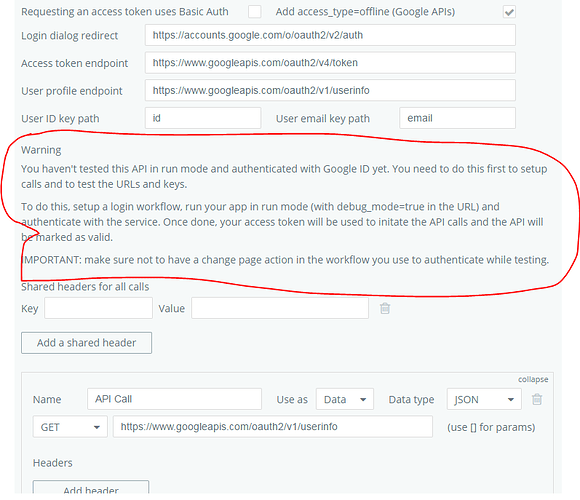The width and height of the screenshot is (580, 500).
Task: Delete the API Call using trash icon
Action: click(x=537, y=399)
